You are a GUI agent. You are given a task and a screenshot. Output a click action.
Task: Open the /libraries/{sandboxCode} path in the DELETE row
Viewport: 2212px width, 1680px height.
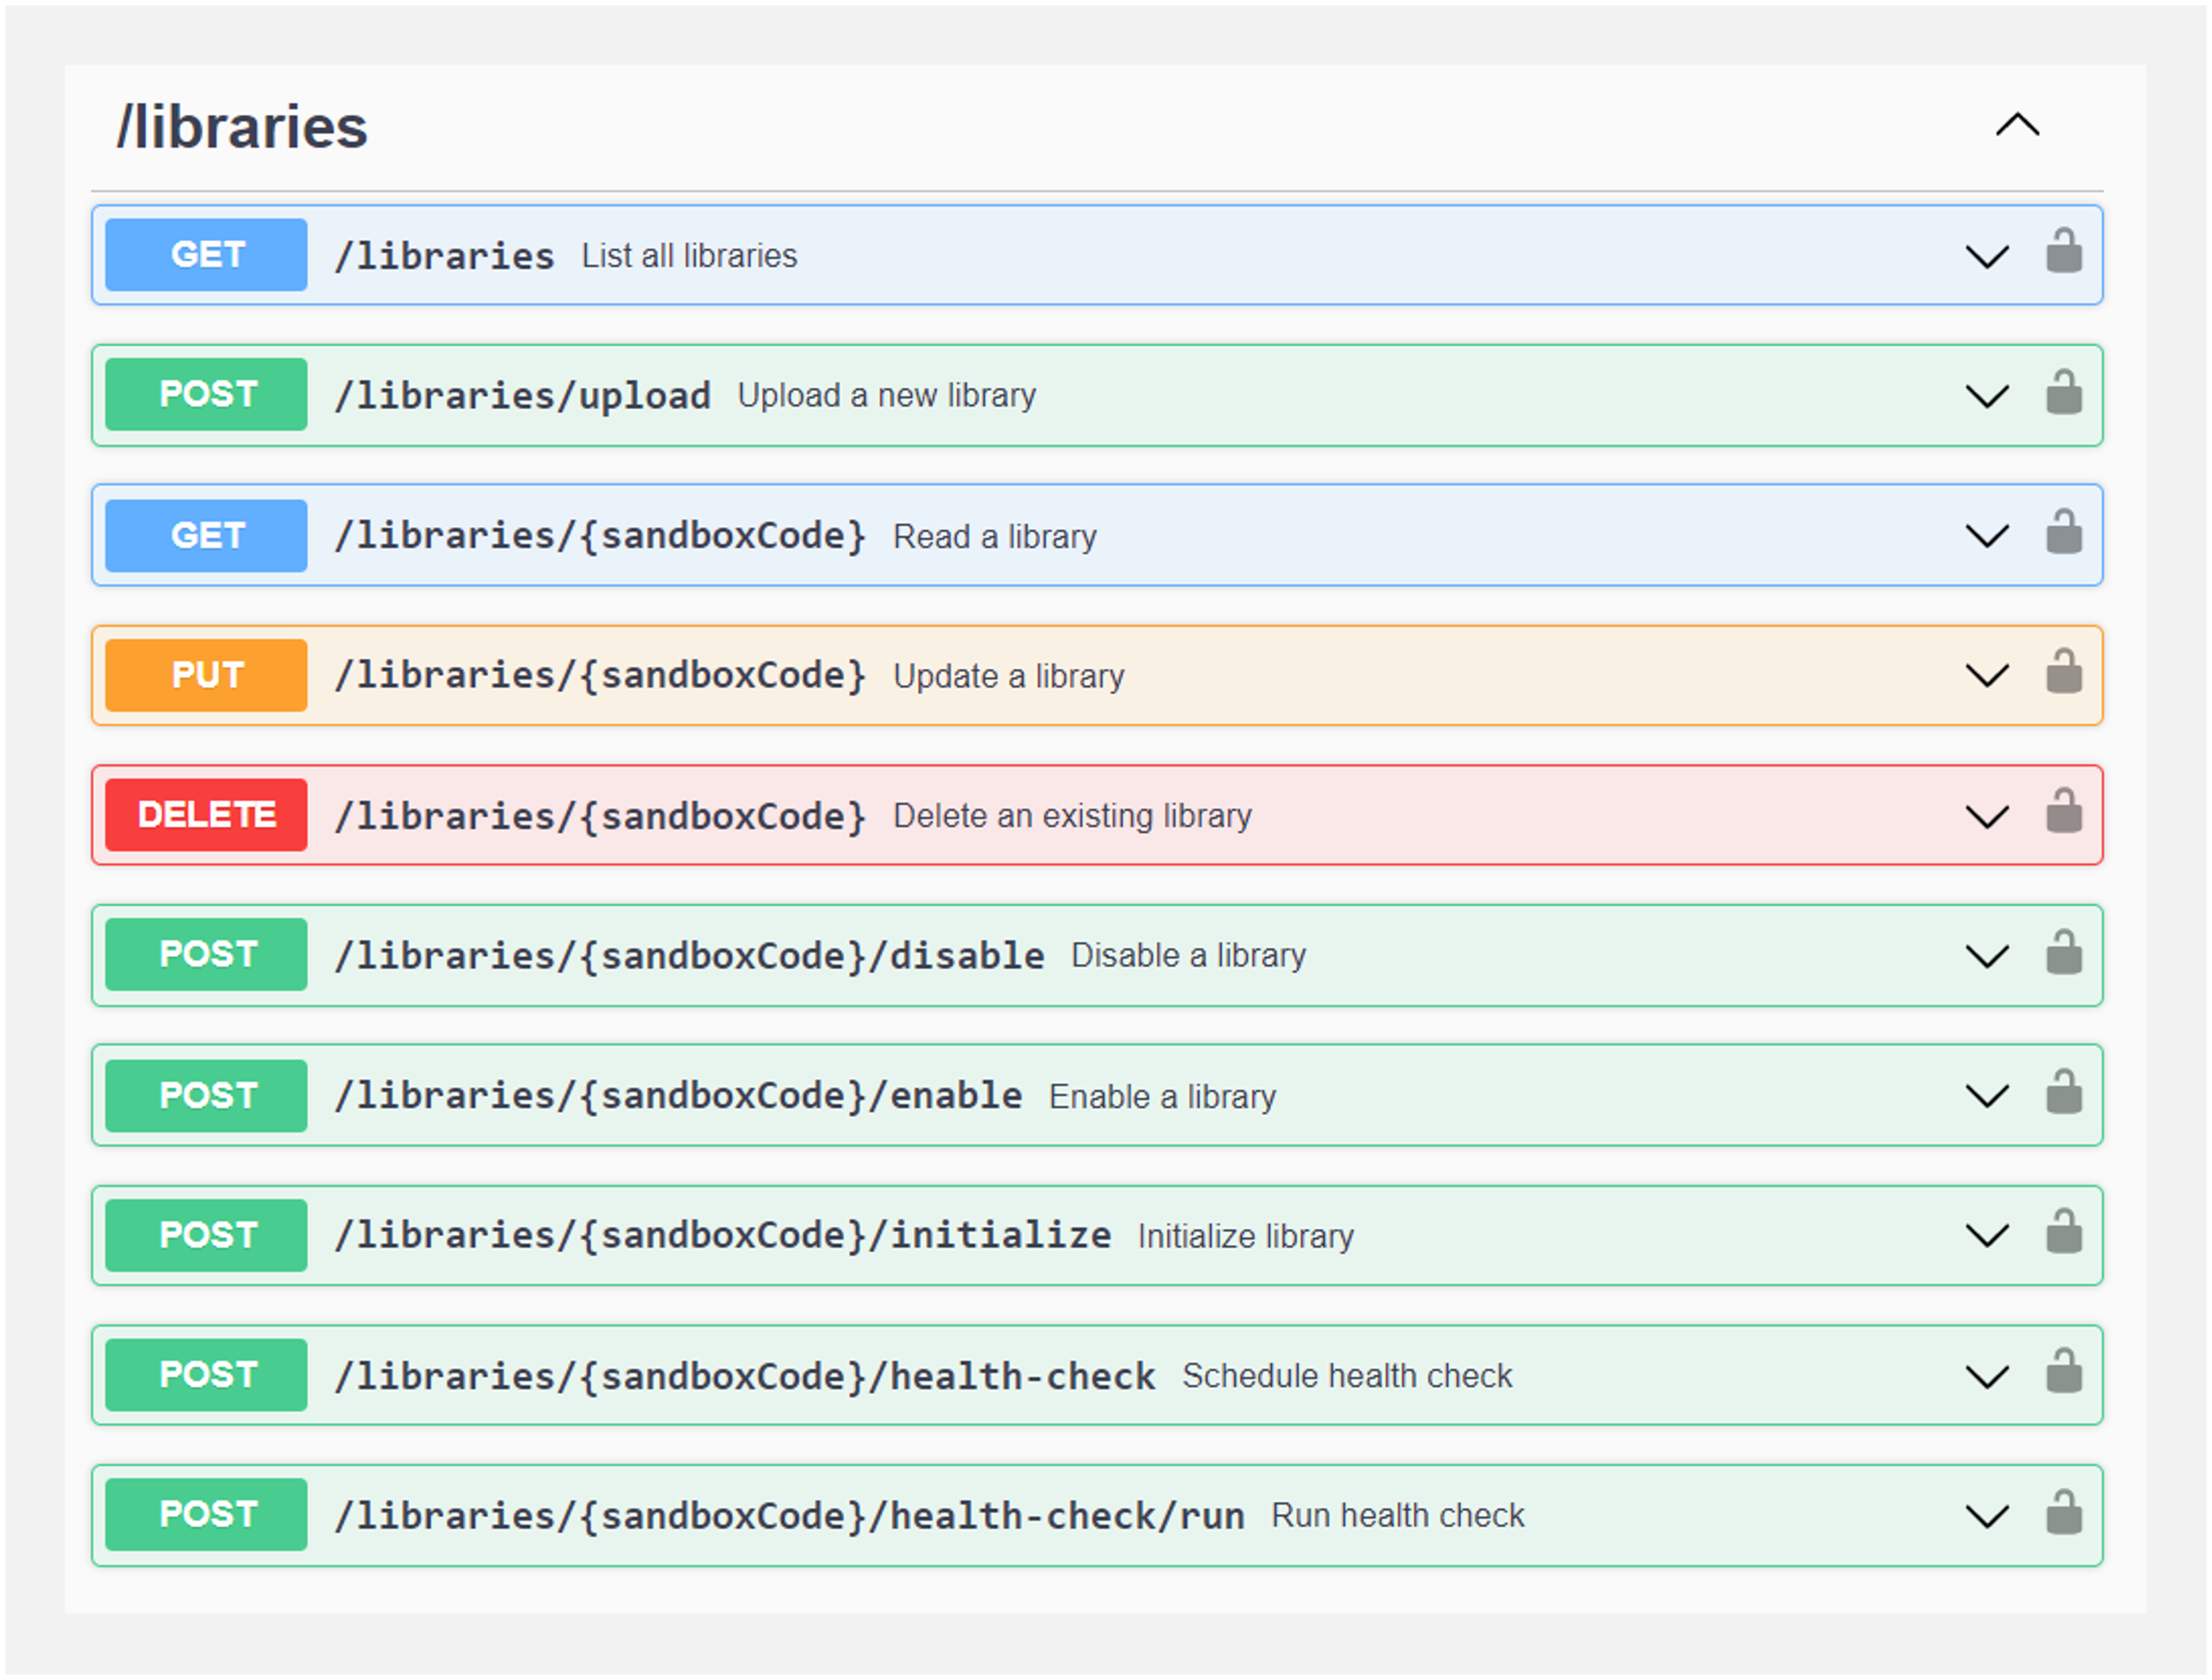[600, 817]
